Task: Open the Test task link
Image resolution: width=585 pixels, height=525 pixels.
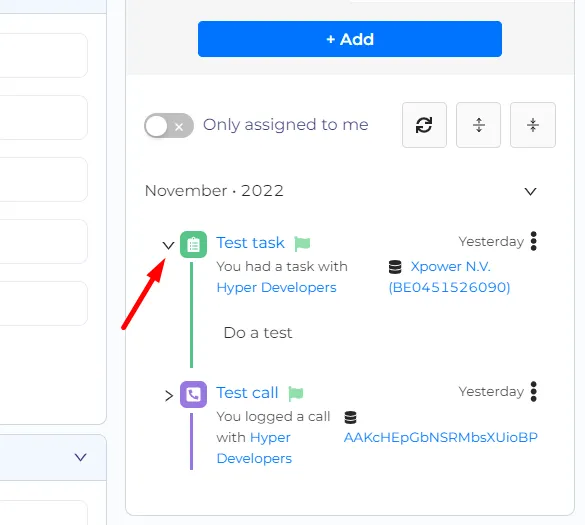Action: pyautogui.click(x=250, y=243)
